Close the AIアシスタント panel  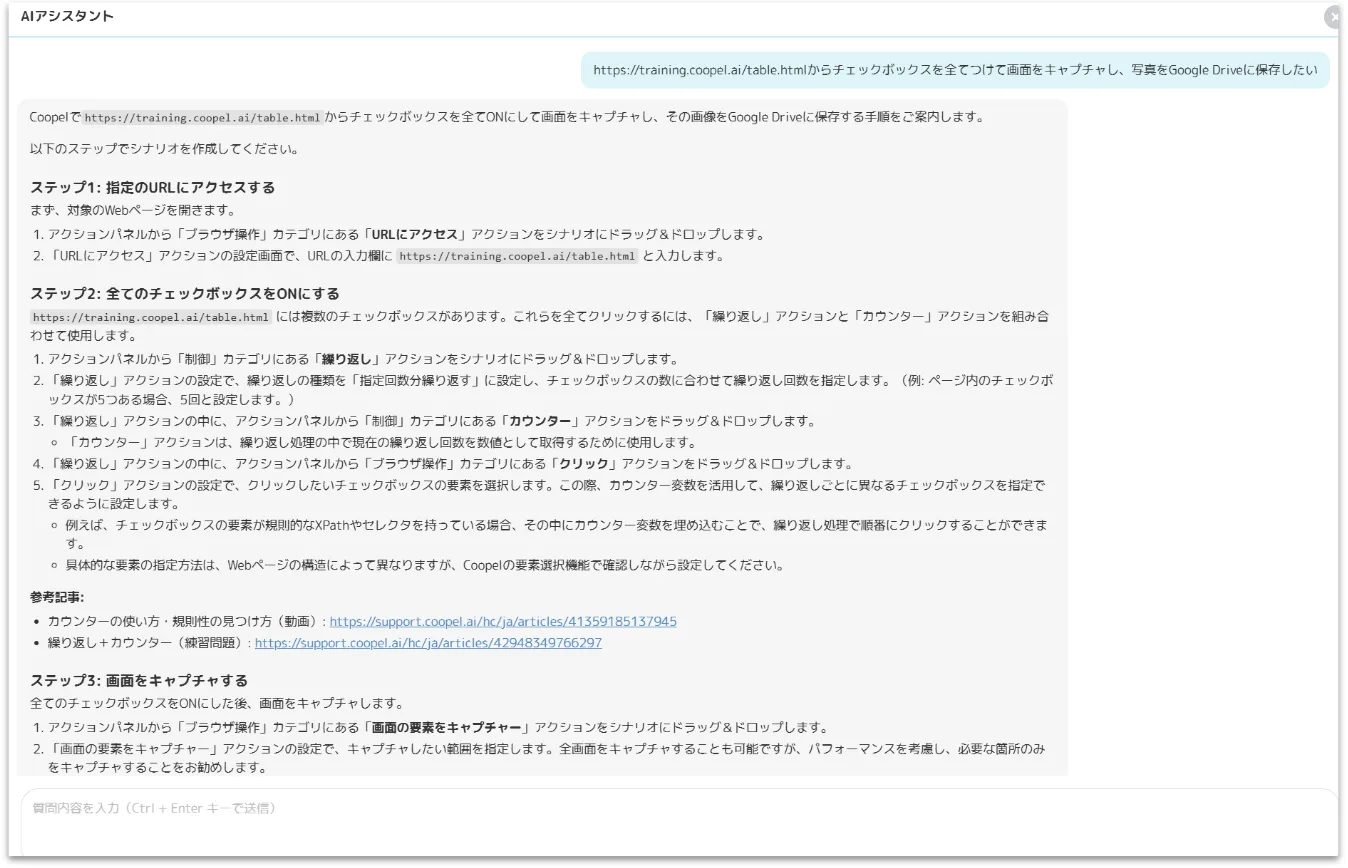(x=1334, y=17)
